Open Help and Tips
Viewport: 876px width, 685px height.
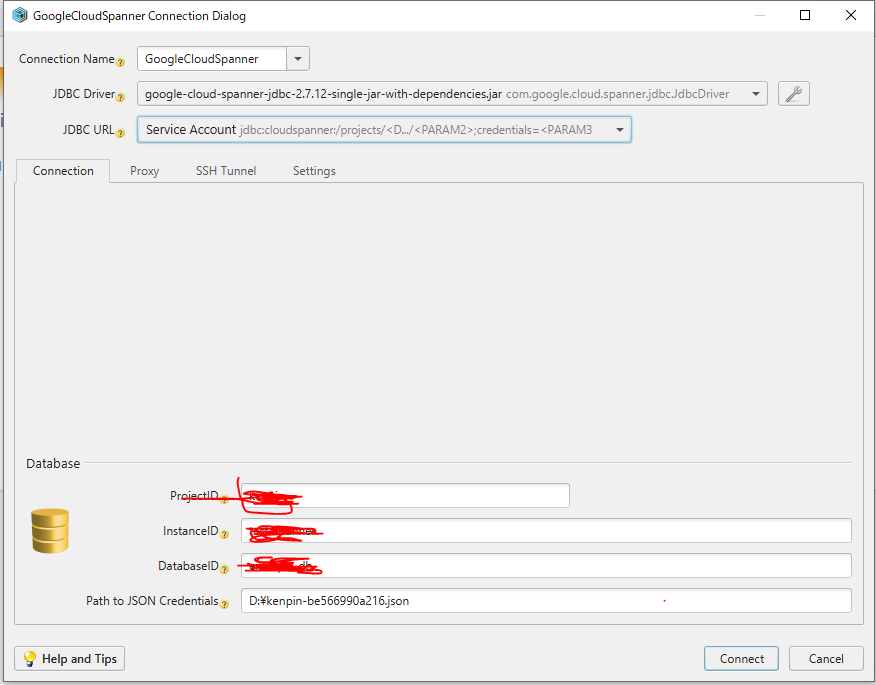[x=69, y=658]
